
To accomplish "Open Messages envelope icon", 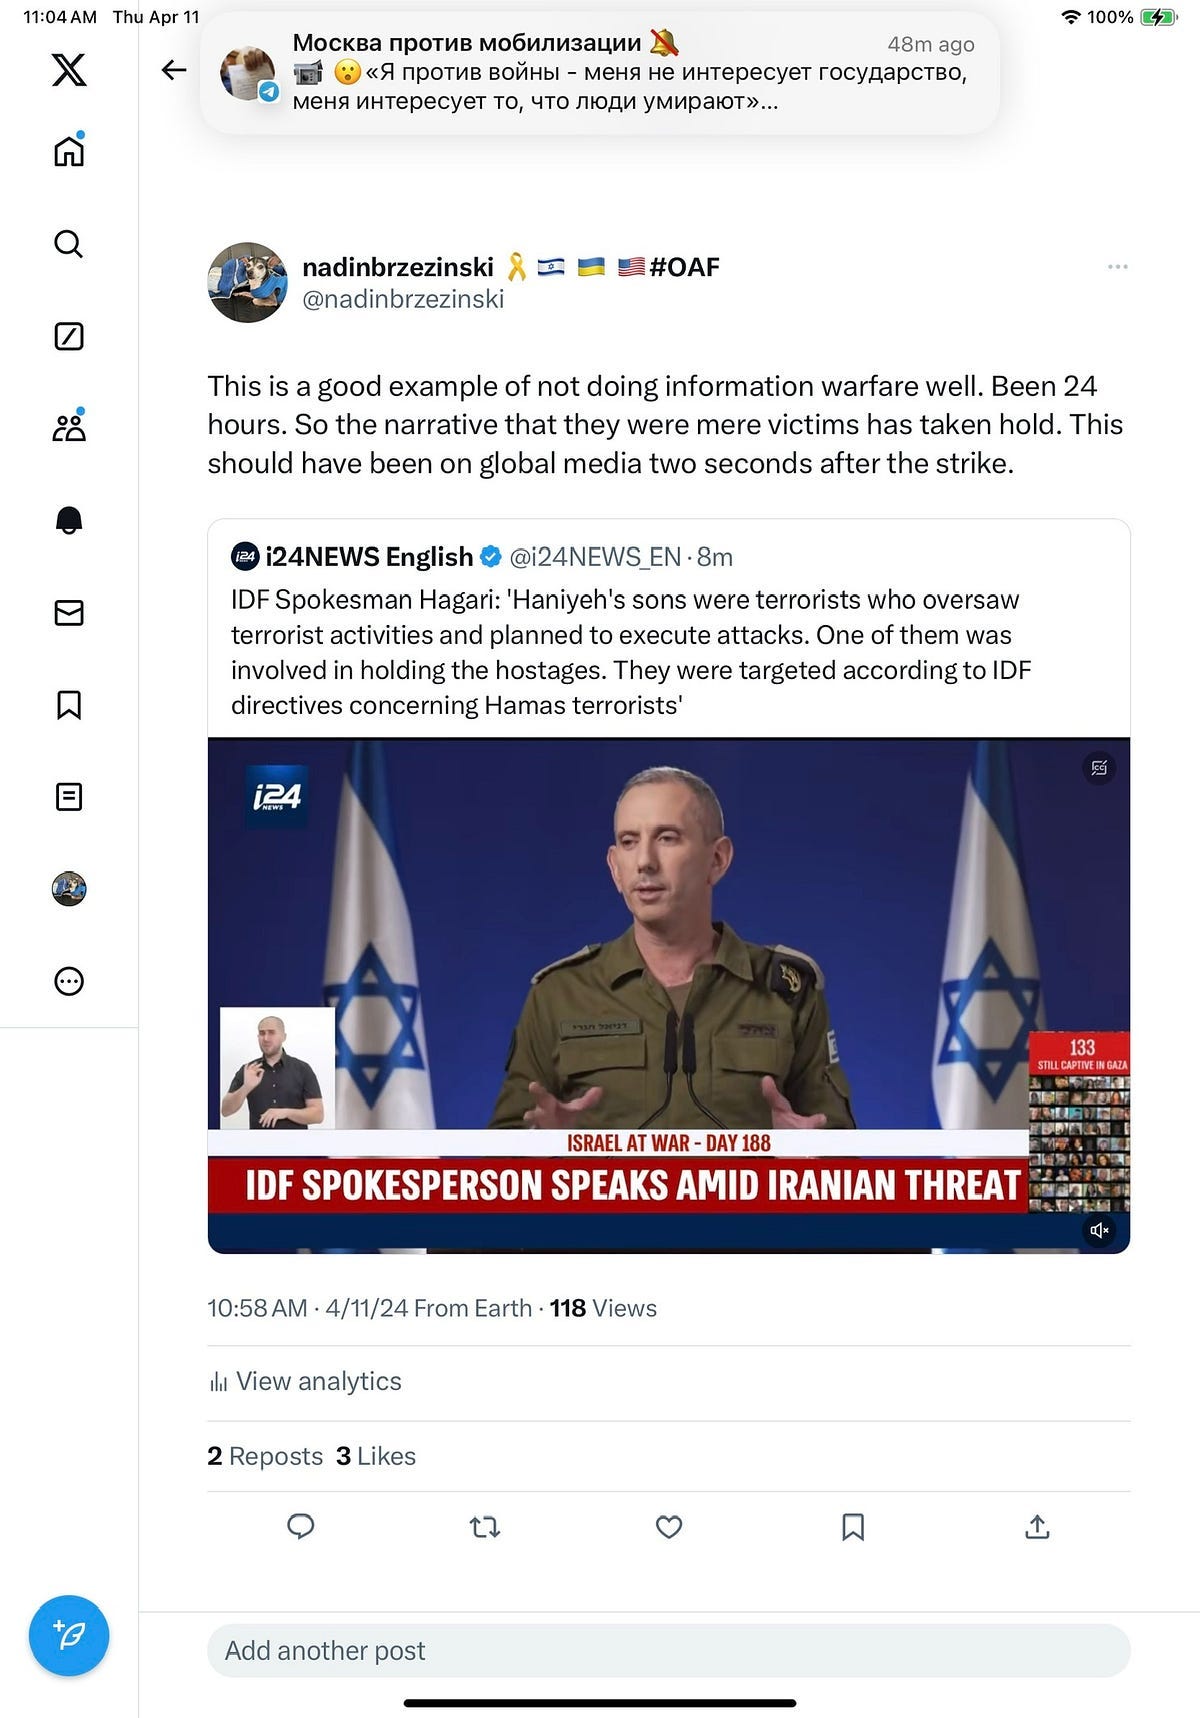I will pos(69,612).
